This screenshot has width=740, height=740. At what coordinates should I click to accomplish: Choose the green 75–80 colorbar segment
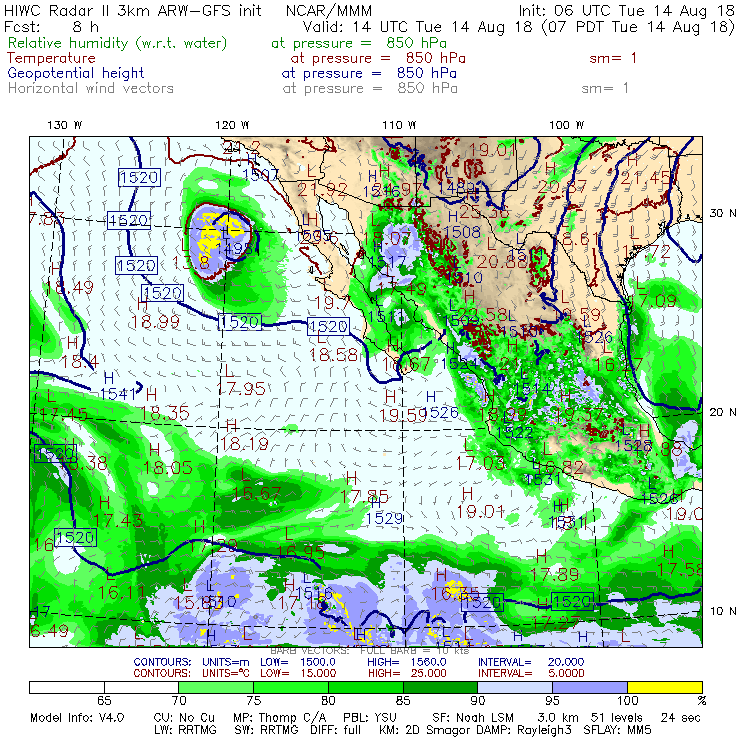point(291,687)
